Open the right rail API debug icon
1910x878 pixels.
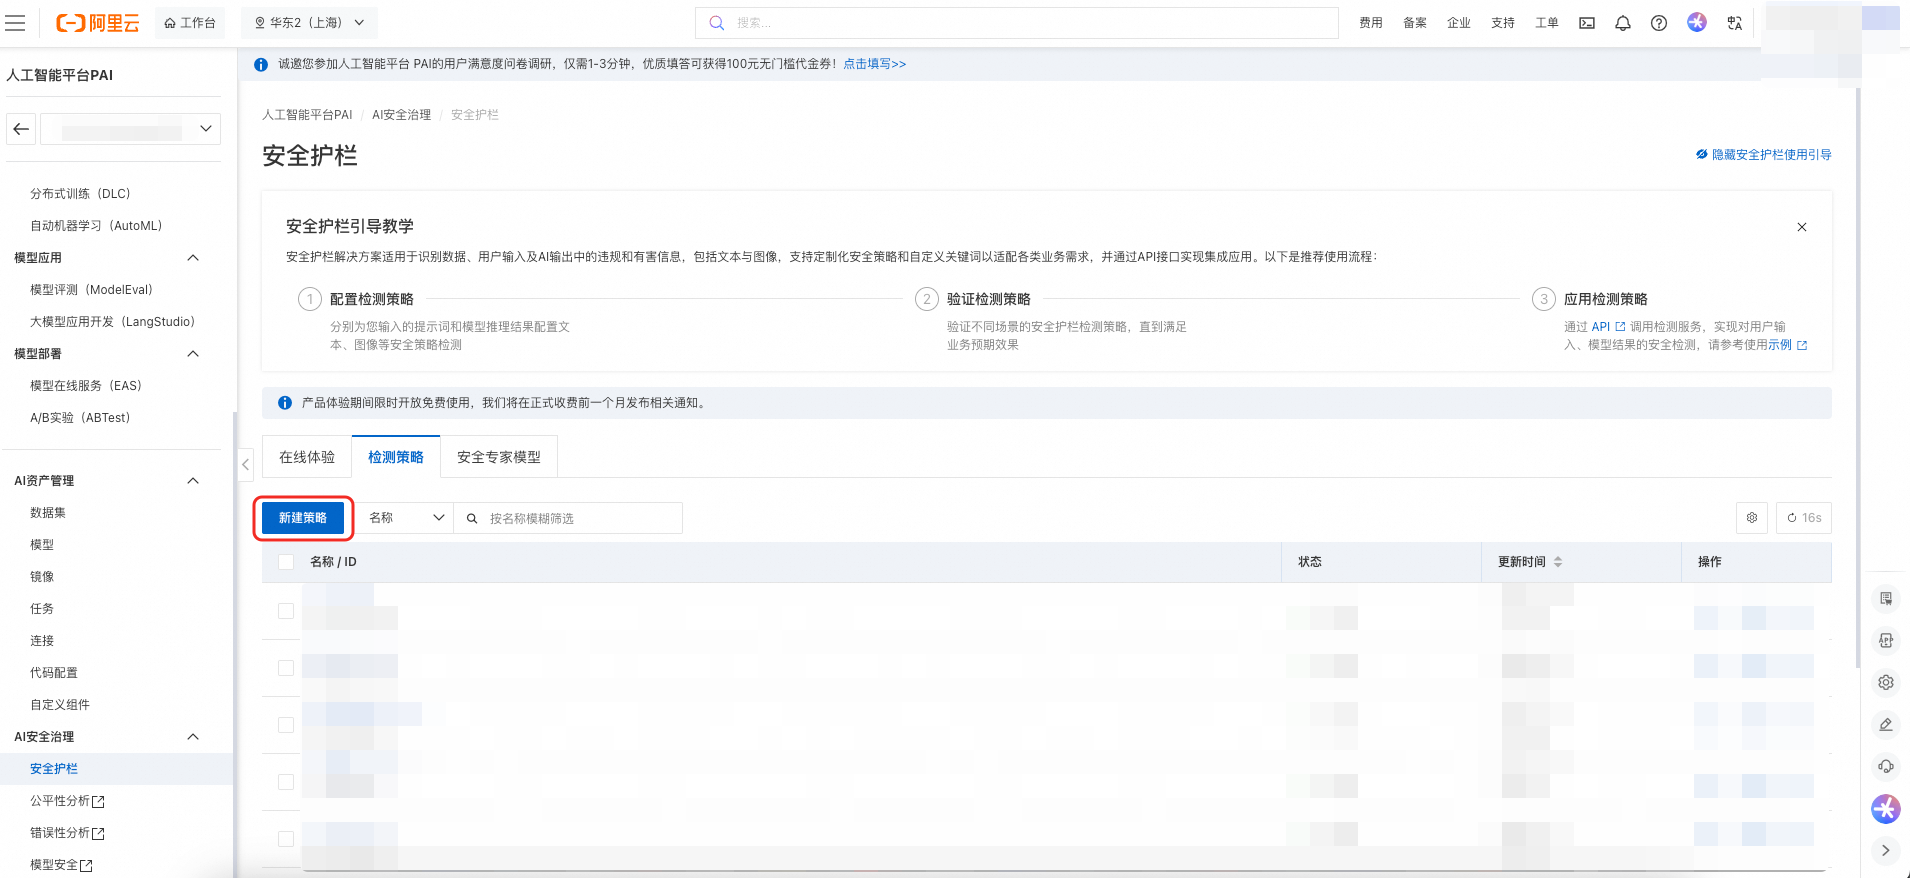pyautogui.click(x=1886, y=640)
